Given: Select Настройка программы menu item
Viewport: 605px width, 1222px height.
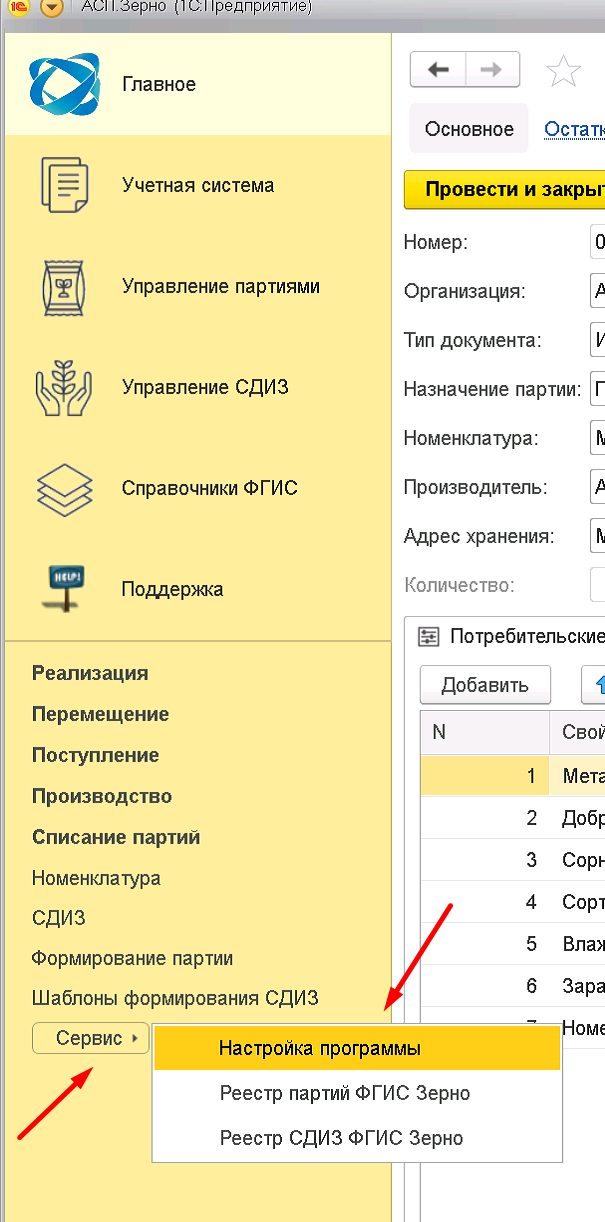Looking at the screenshot, I should [357, 1049].
